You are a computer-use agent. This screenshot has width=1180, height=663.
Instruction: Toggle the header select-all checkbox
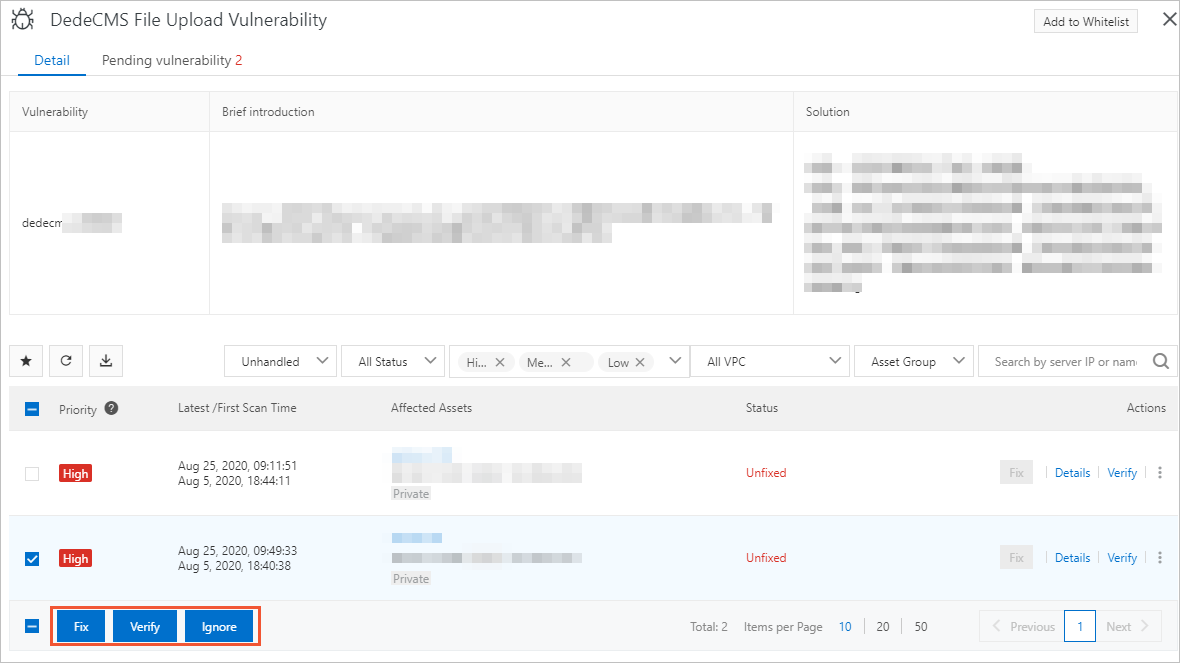[x=32, y=409]
